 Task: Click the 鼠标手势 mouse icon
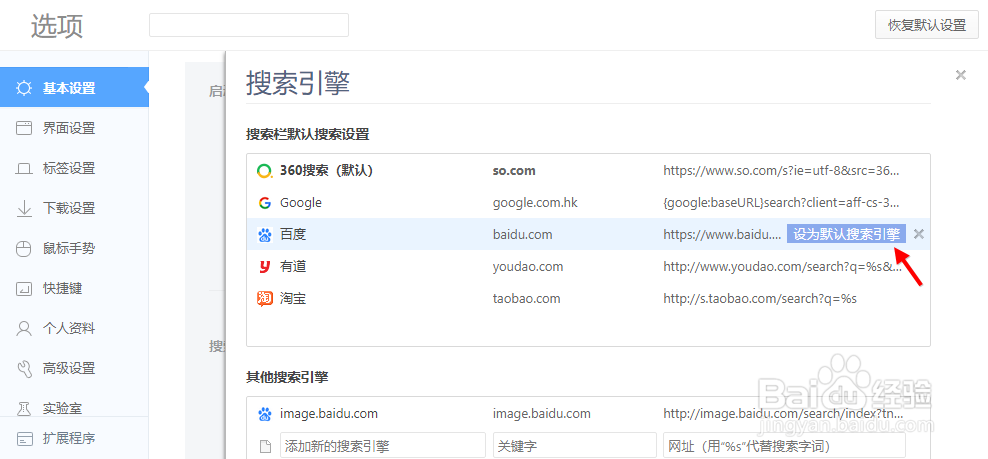tap(24, 248)
